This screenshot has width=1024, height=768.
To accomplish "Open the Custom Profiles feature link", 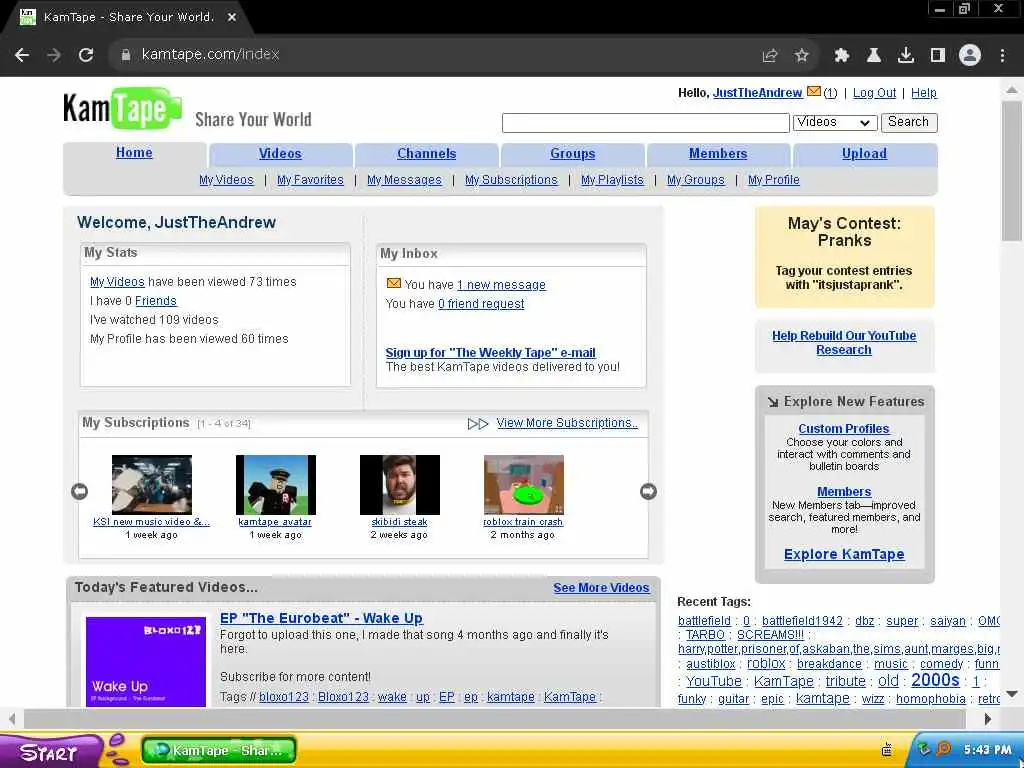I will (844, 429).
